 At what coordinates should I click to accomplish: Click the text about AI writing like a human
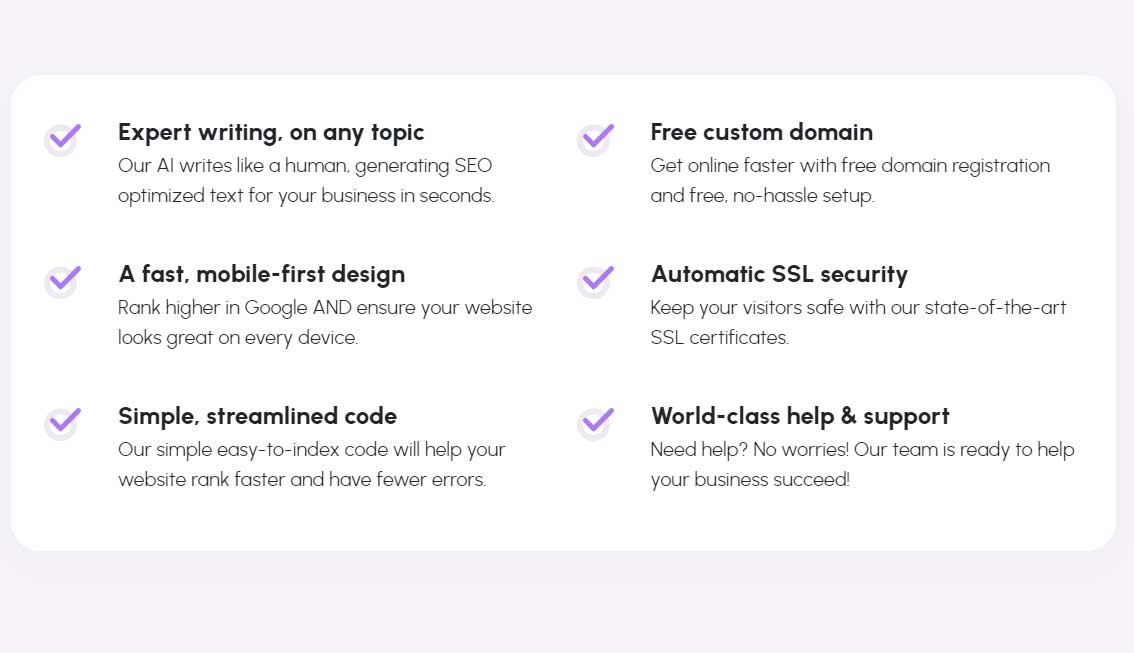pos(306,180)
